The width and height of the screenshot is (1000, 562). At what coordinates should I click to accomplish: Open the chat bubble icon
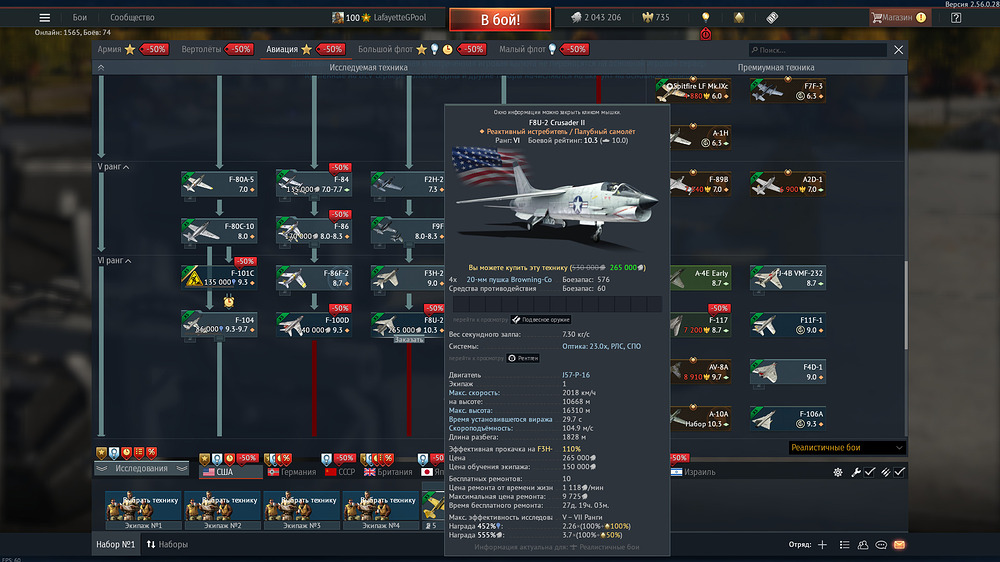coord(881,545)
